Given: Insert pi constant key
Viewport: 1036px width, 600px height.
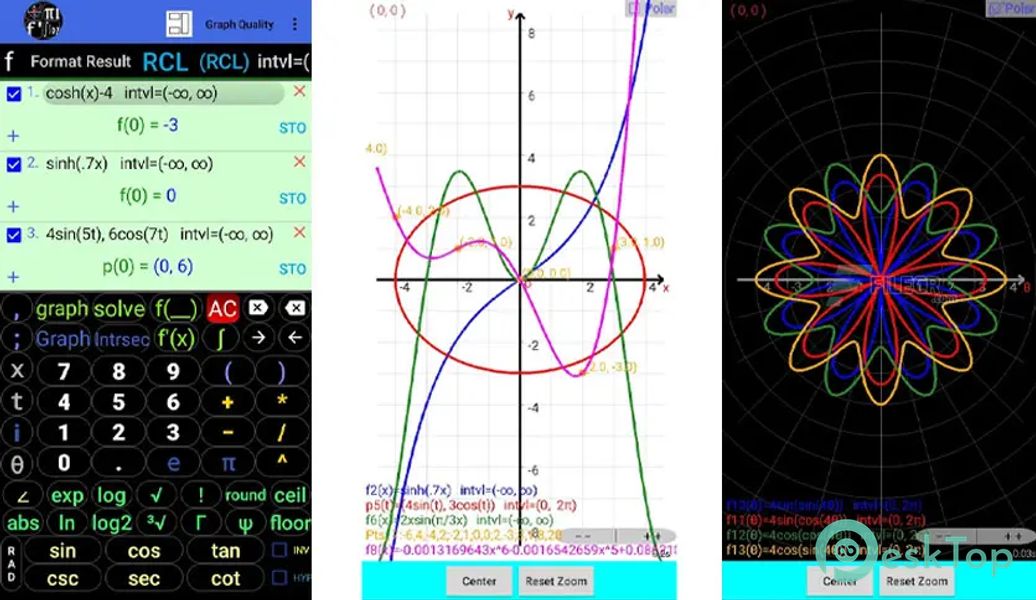Looking at the screenshot, I should click(228, 463).
